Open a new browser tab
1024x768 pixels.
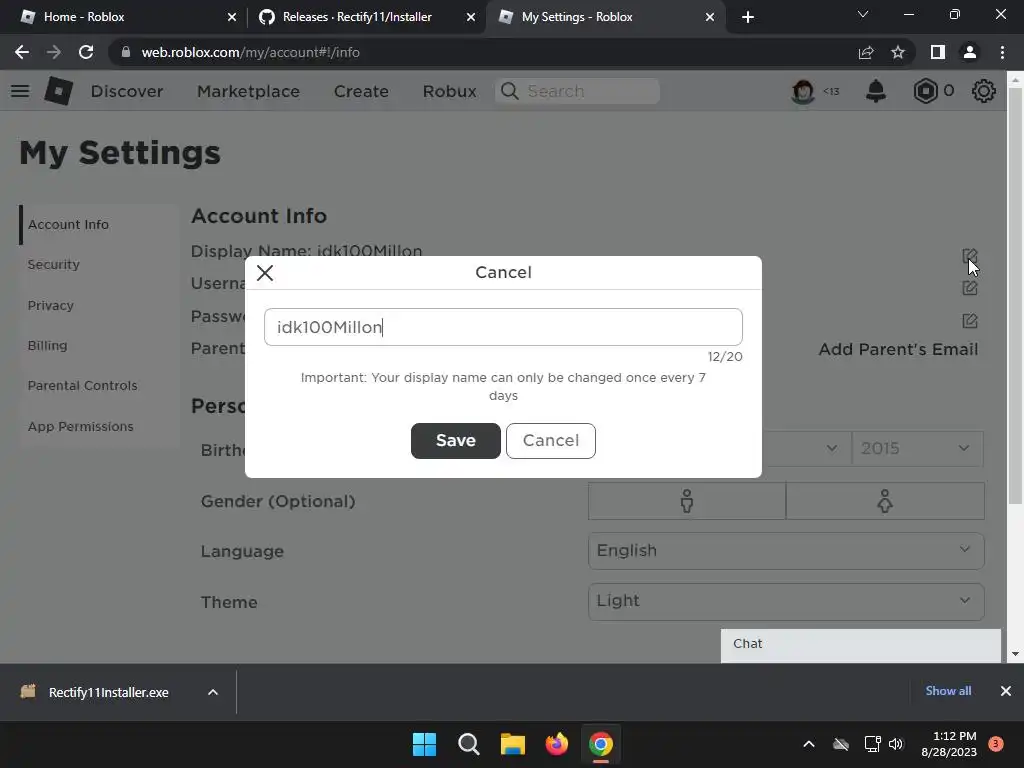(748, 17)
